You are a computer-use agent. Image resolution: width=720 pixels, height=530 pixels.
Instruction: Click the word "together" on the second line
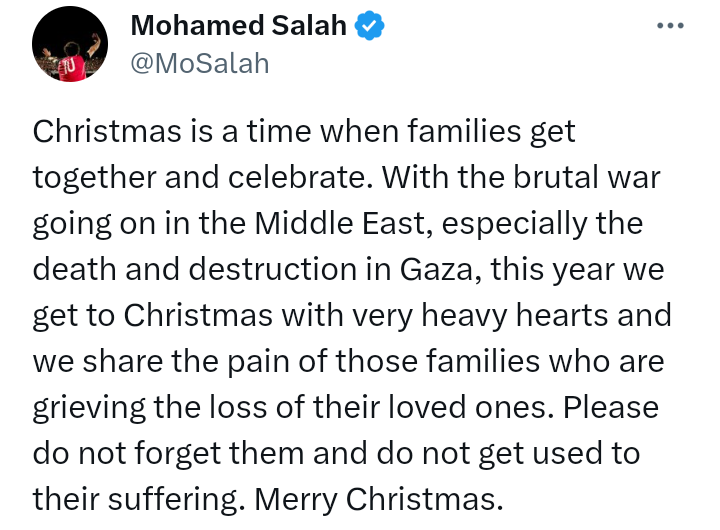click(x=94, y=178)
